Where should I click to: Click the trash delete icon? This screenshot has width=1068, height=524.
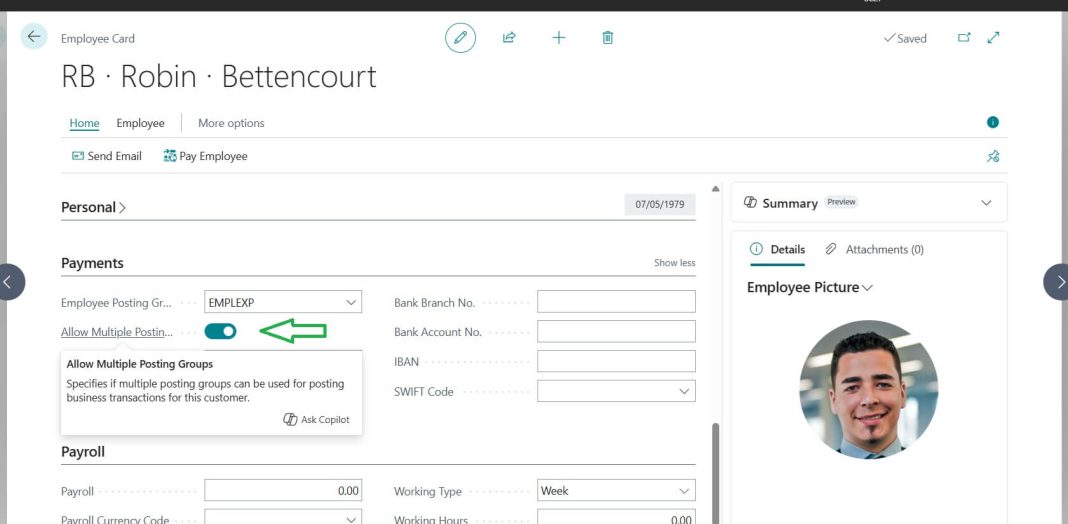pos(607,38)
